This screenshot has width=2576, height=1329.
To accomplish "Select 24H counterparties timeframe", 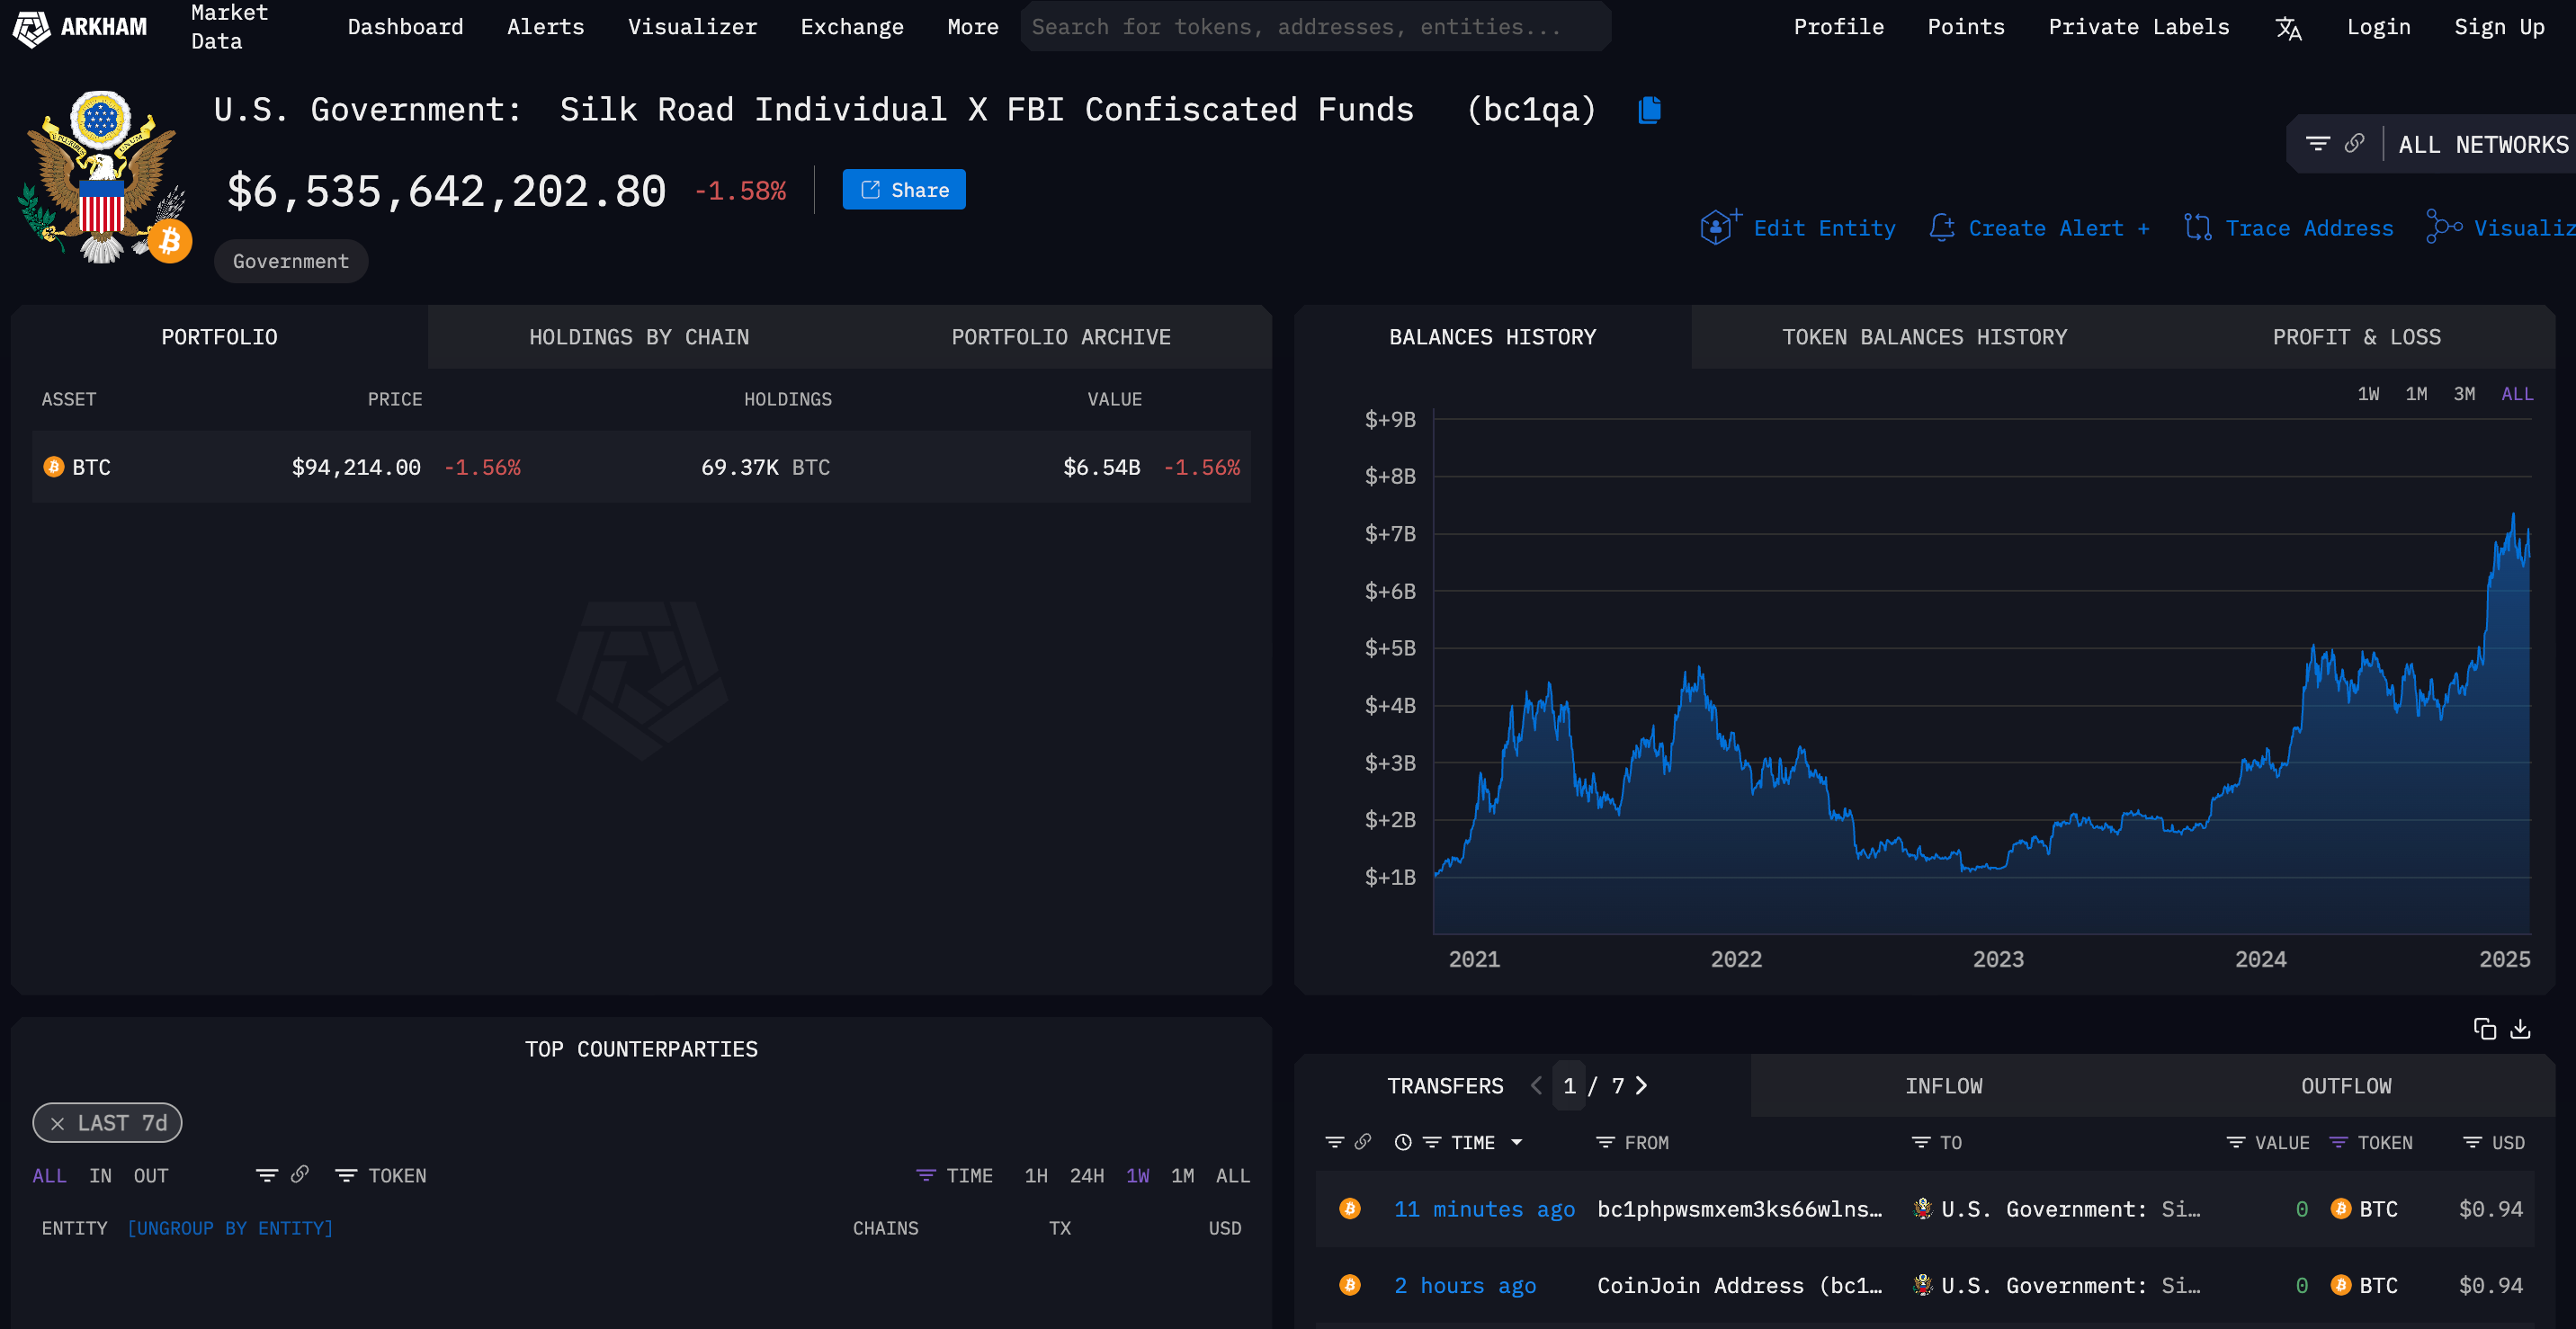I will coord(1087,1176).
